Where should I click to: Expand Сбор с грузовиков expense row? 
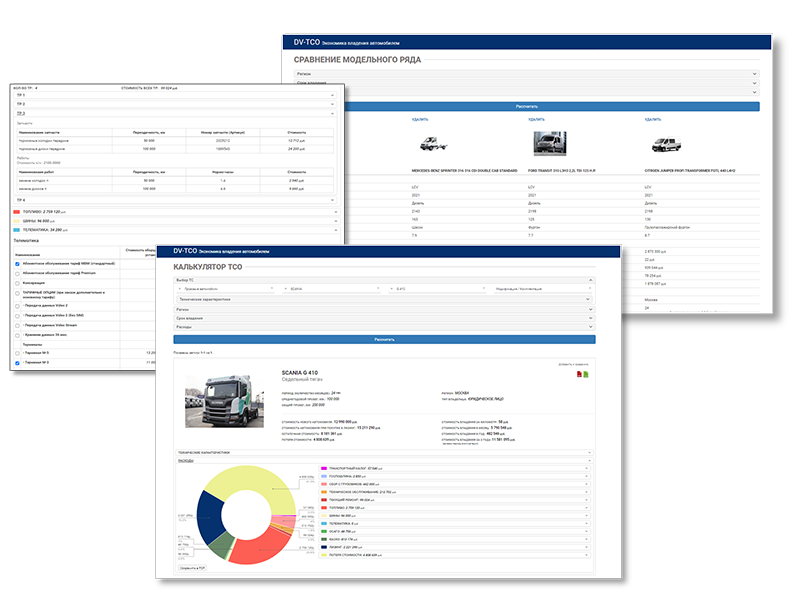[x=455, y=484]
